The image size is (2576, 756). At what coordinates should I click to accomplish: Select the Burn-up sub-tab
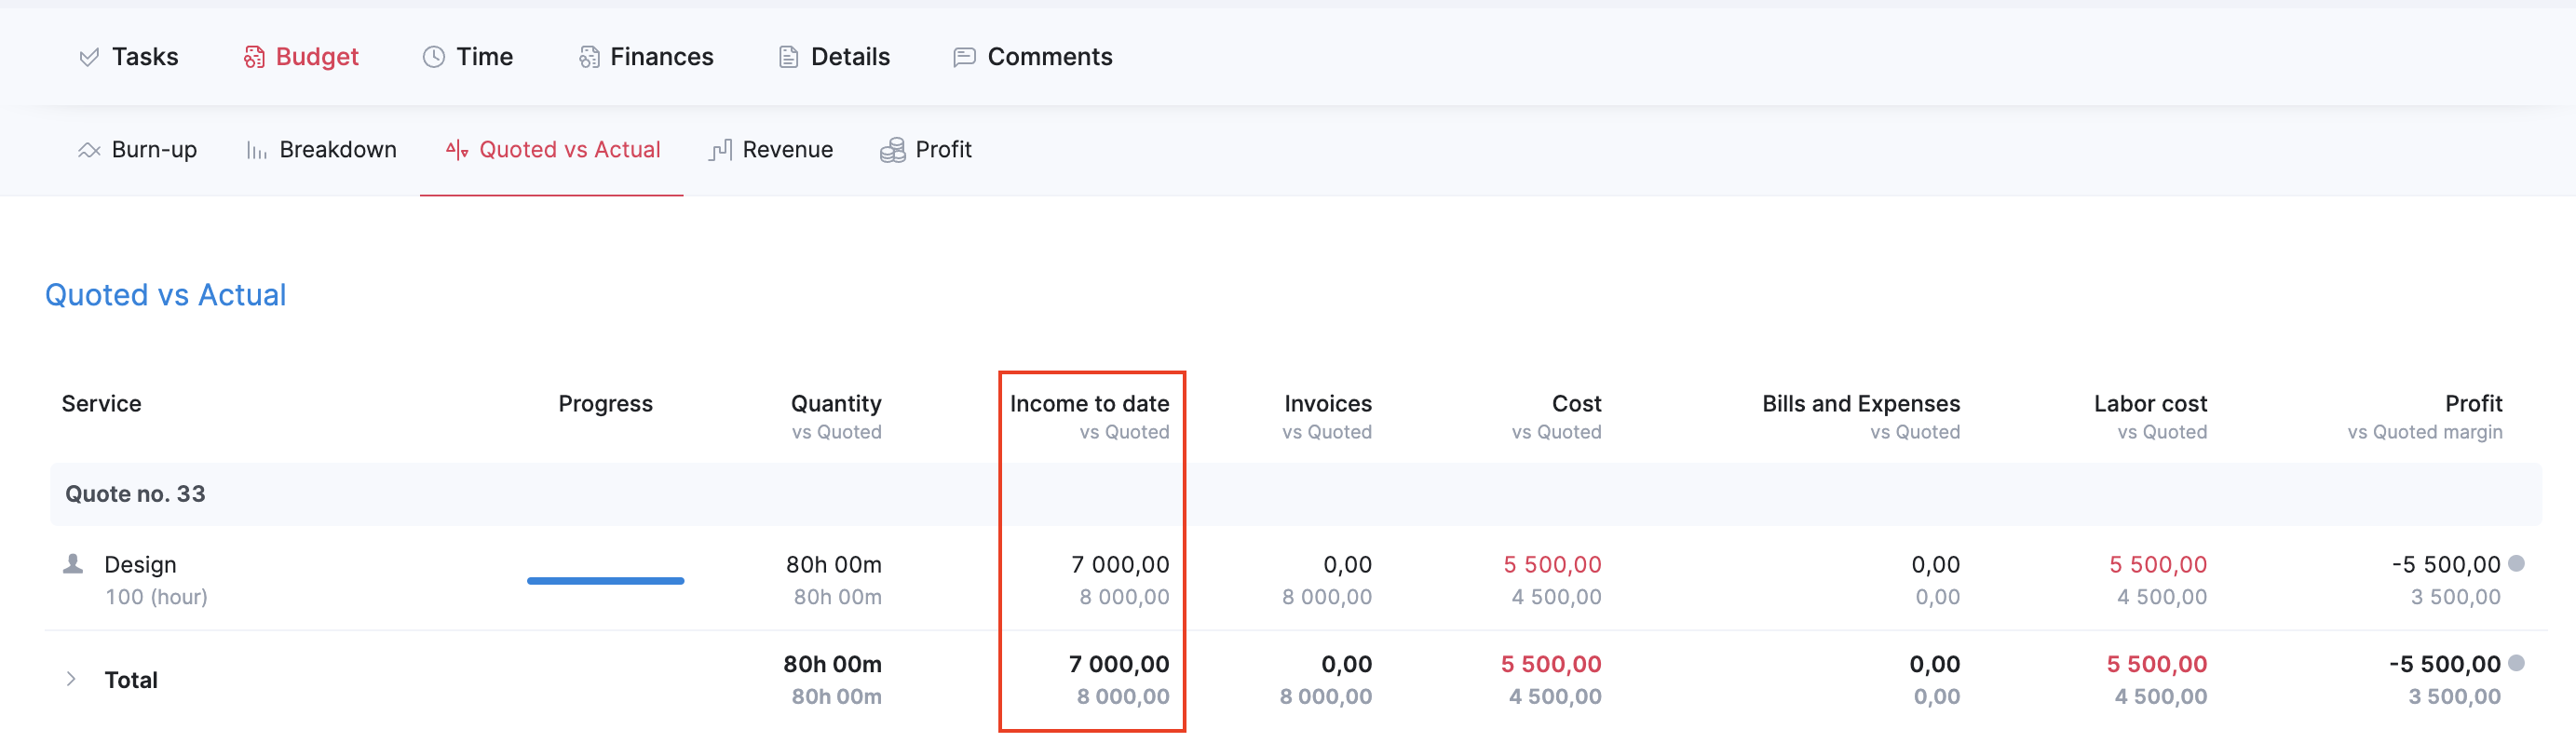click(137, 150)
